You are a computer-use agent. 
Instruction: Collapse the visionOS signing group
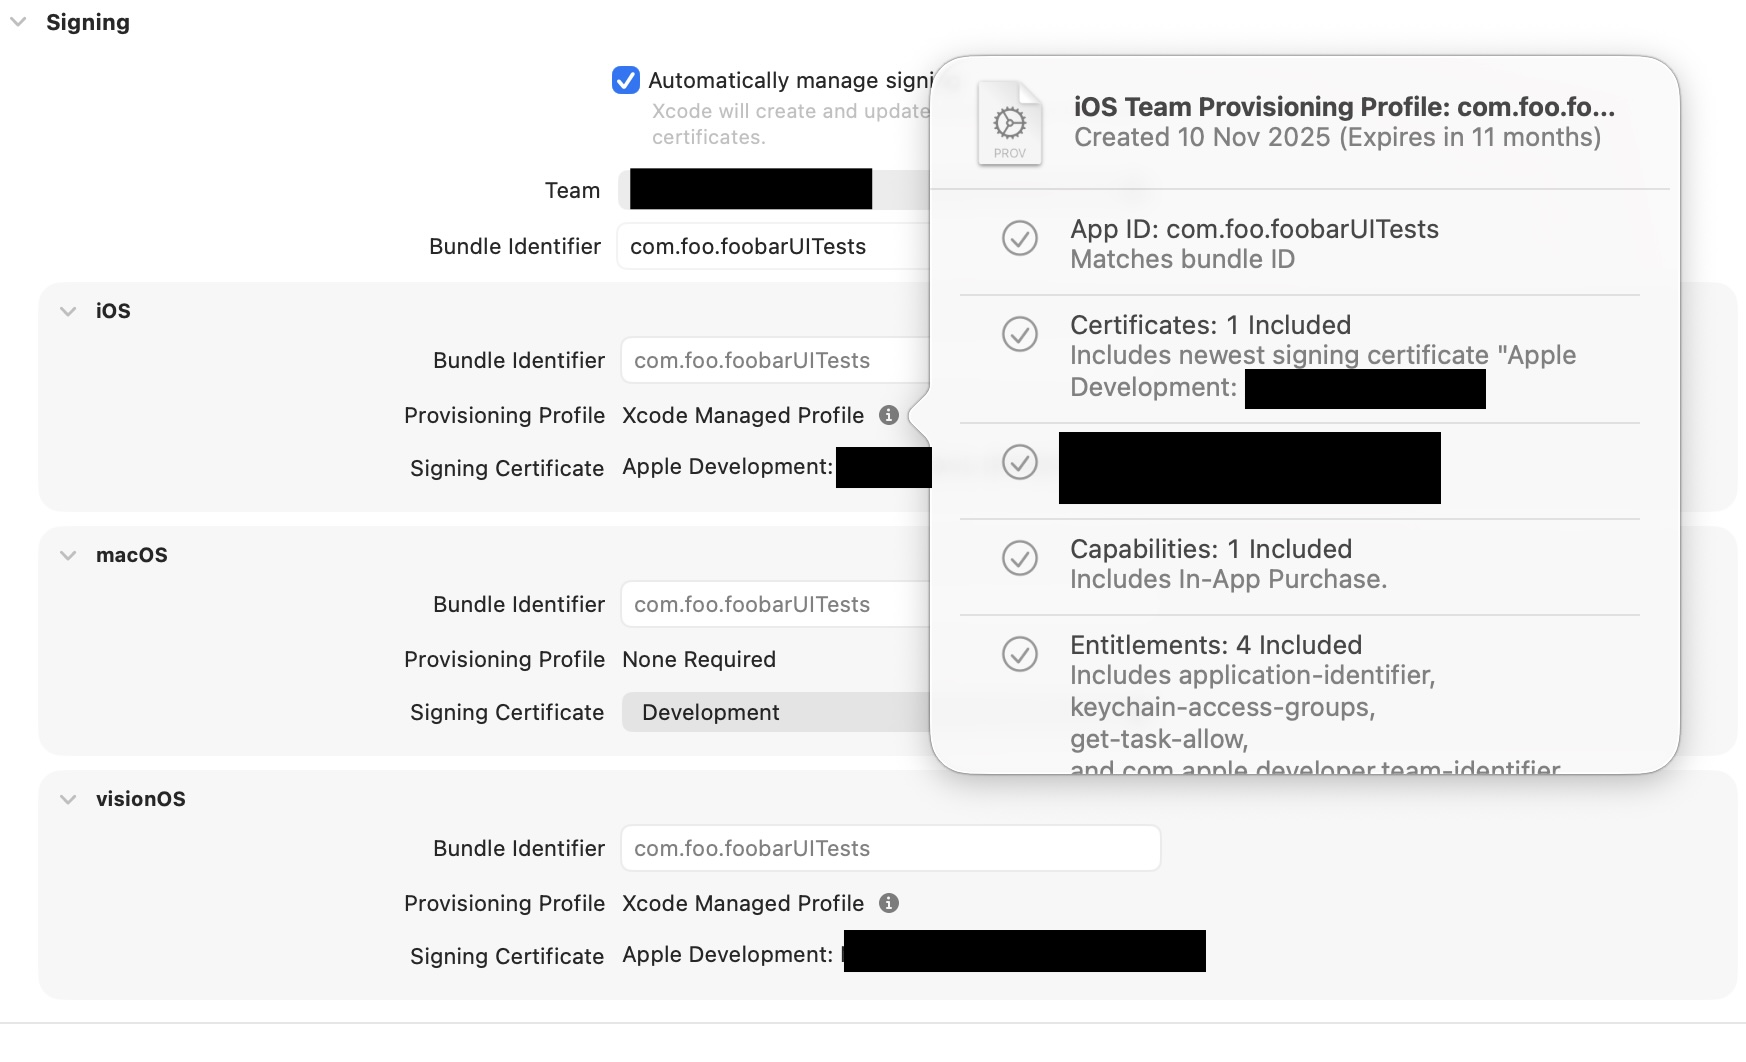[68, 799]
